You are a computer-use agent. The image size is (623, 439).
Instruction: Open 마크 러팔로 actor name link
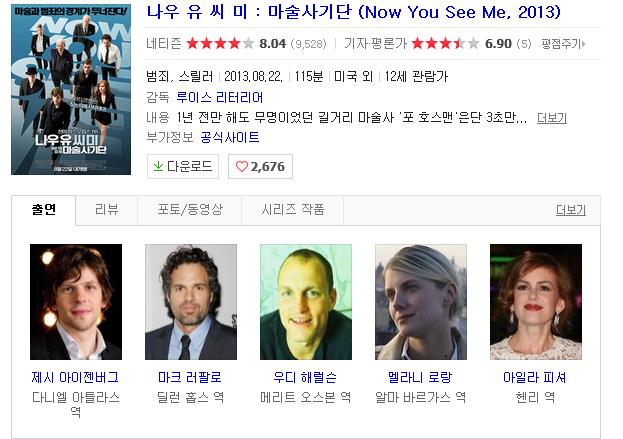pyautogui.click(x=190, y=377)
